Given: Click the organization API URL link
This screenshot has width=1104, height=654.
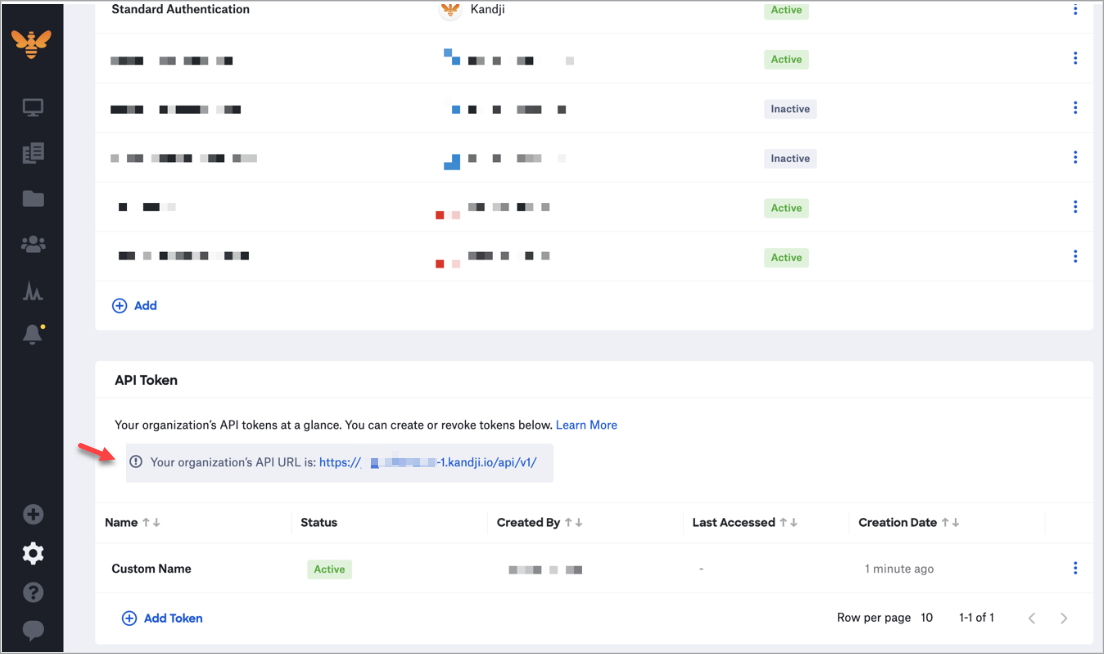Looking at the screenshot, I should point(425,462).
